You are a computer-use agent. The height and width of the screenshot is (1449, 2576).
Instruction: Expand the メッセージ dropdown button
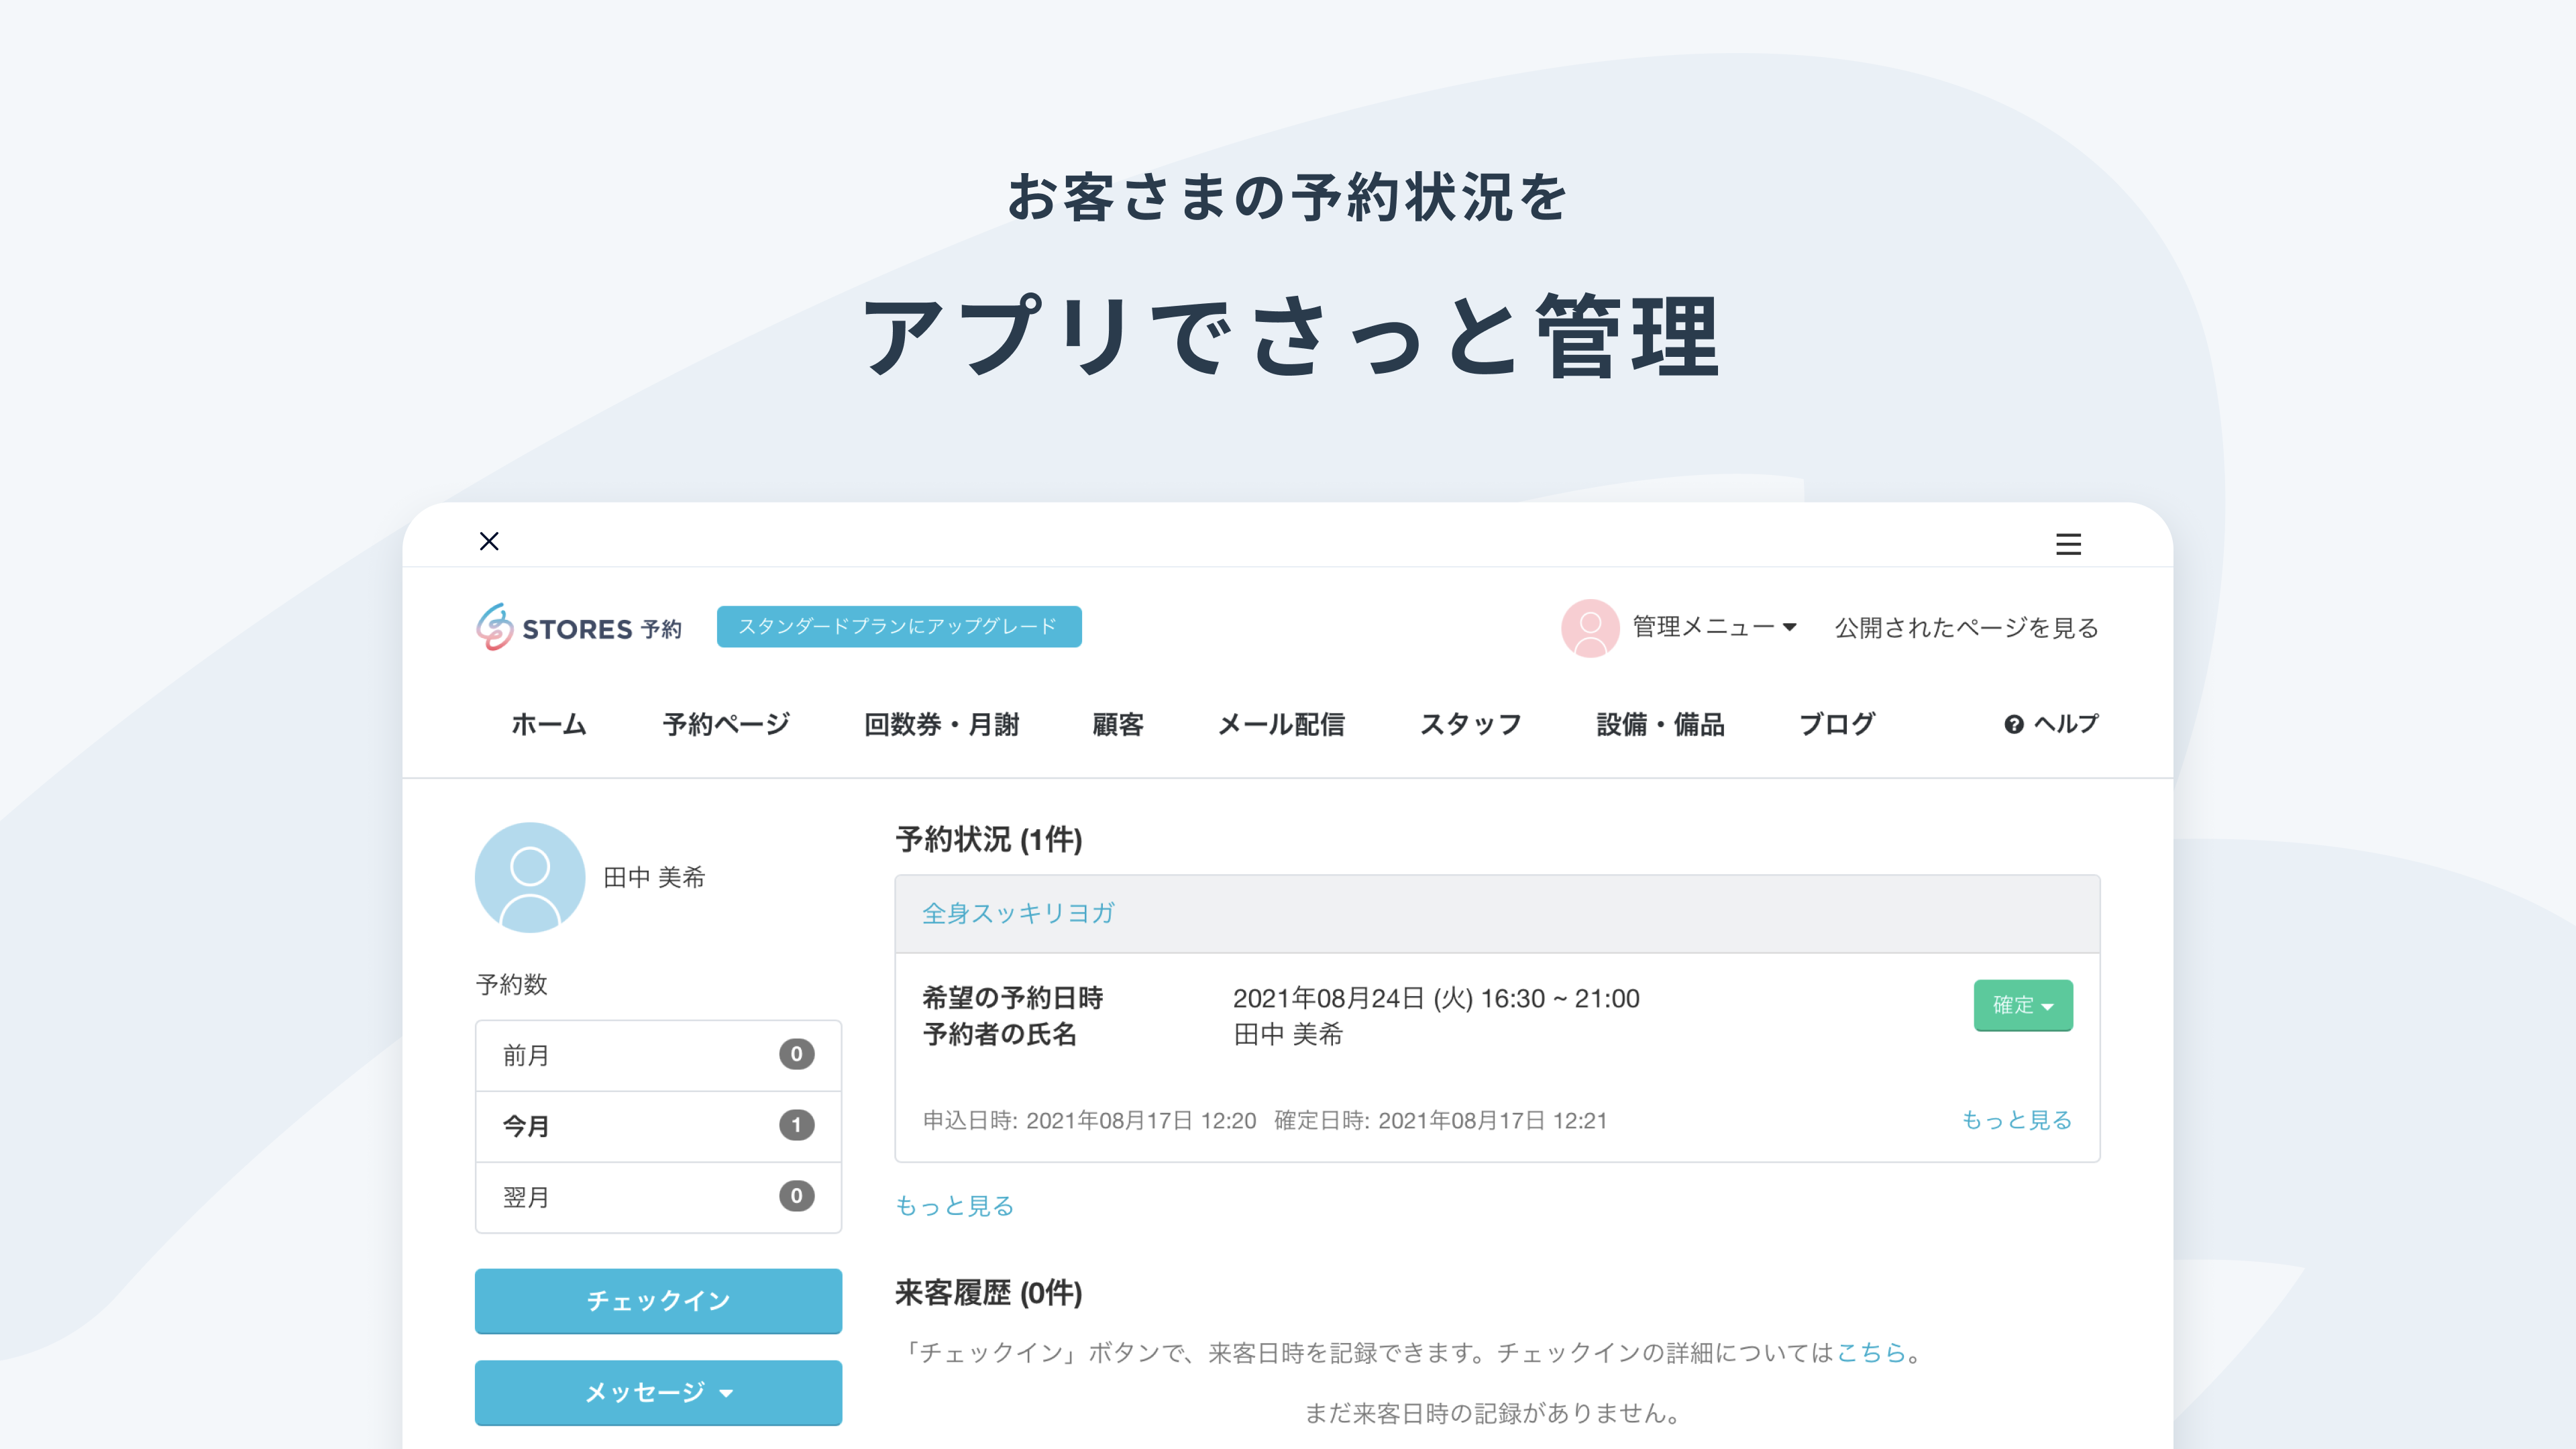point(658,1392)
